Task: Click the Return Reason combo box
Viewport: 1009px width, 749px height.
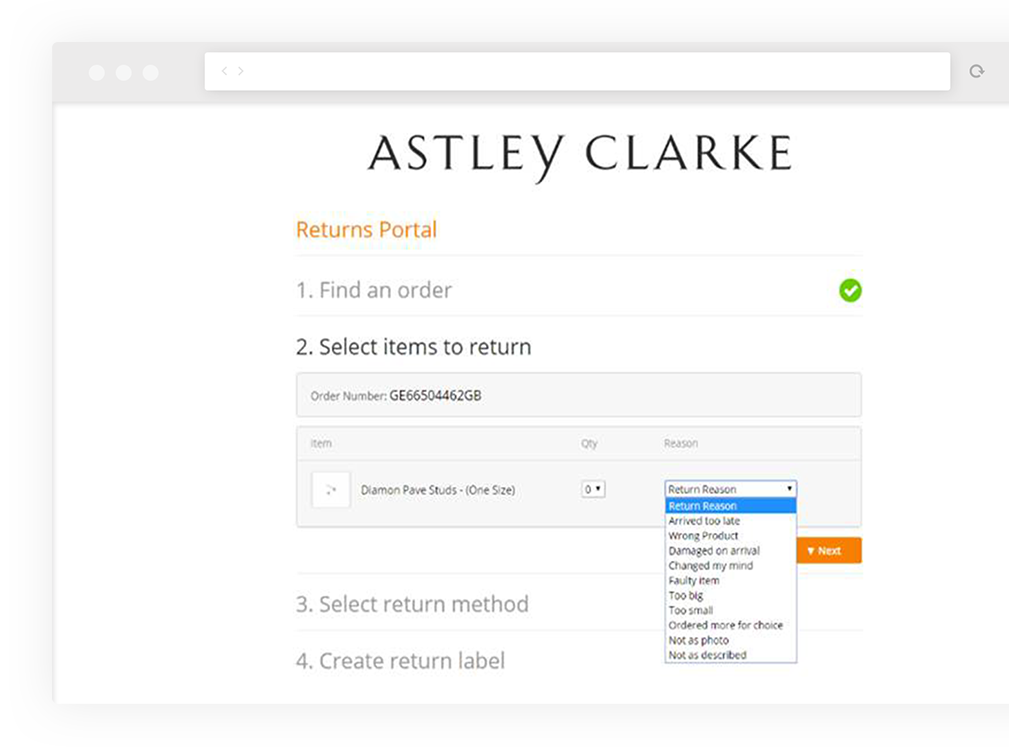Action: tap(730, 489)
